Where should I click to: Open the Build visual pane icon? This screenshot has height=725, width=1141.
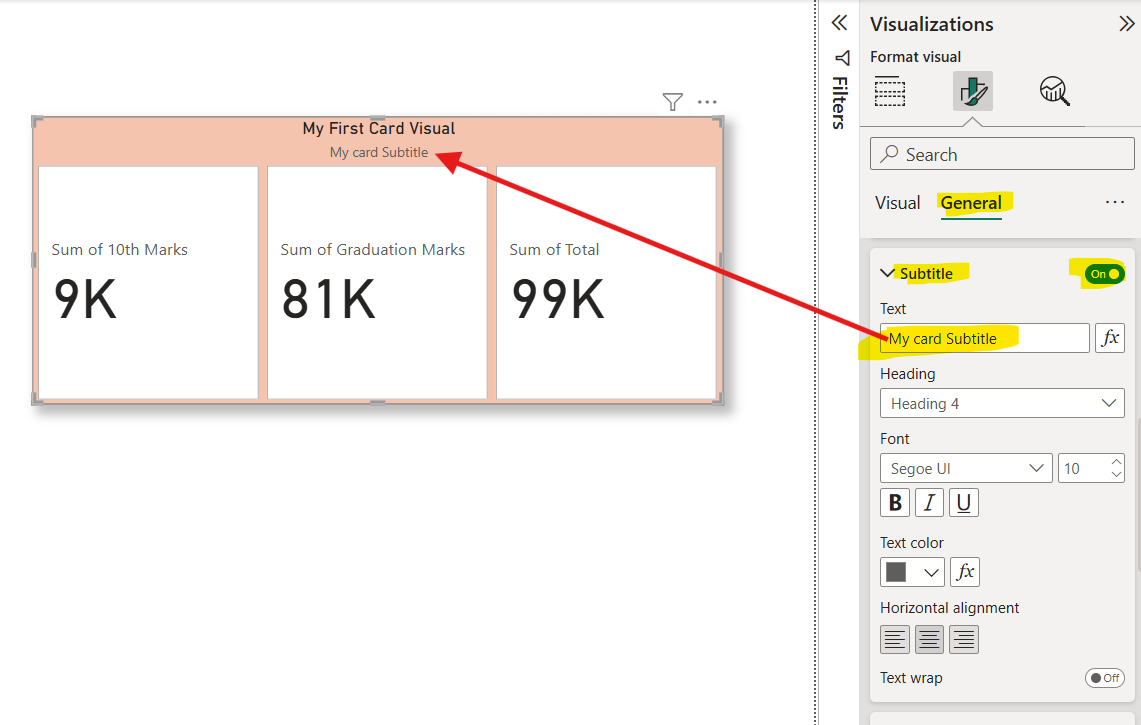coord(889,91)
